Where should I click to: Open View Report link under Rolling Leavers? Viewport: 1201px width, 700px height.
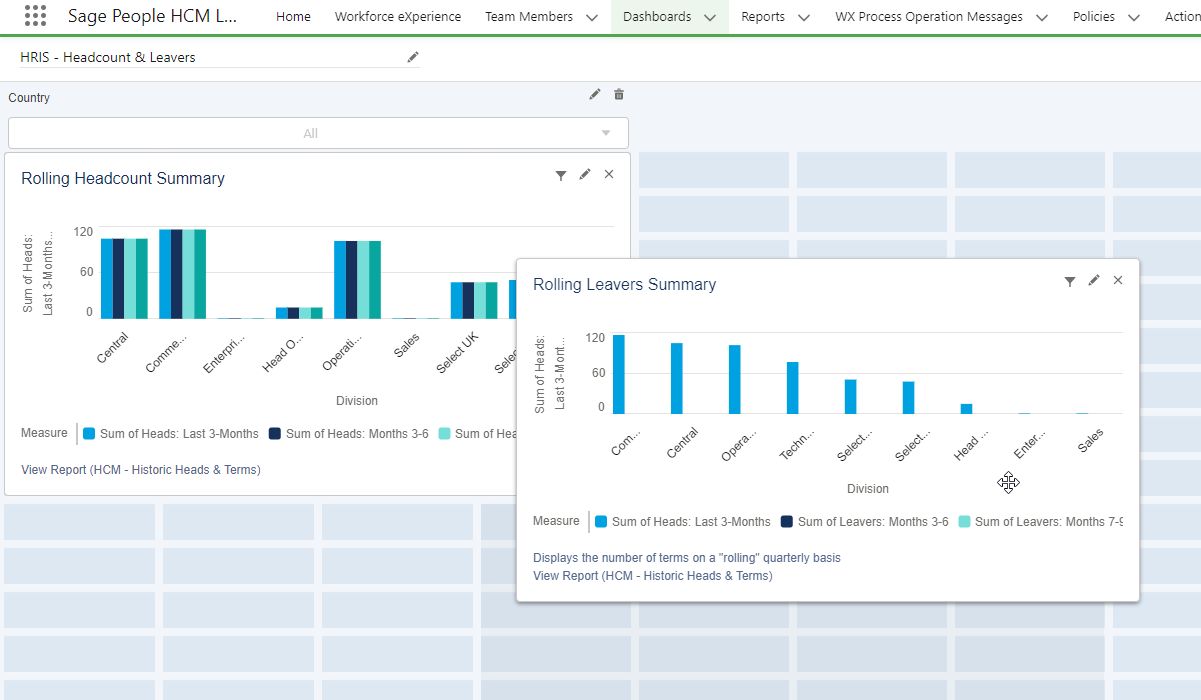pos(652,576)
